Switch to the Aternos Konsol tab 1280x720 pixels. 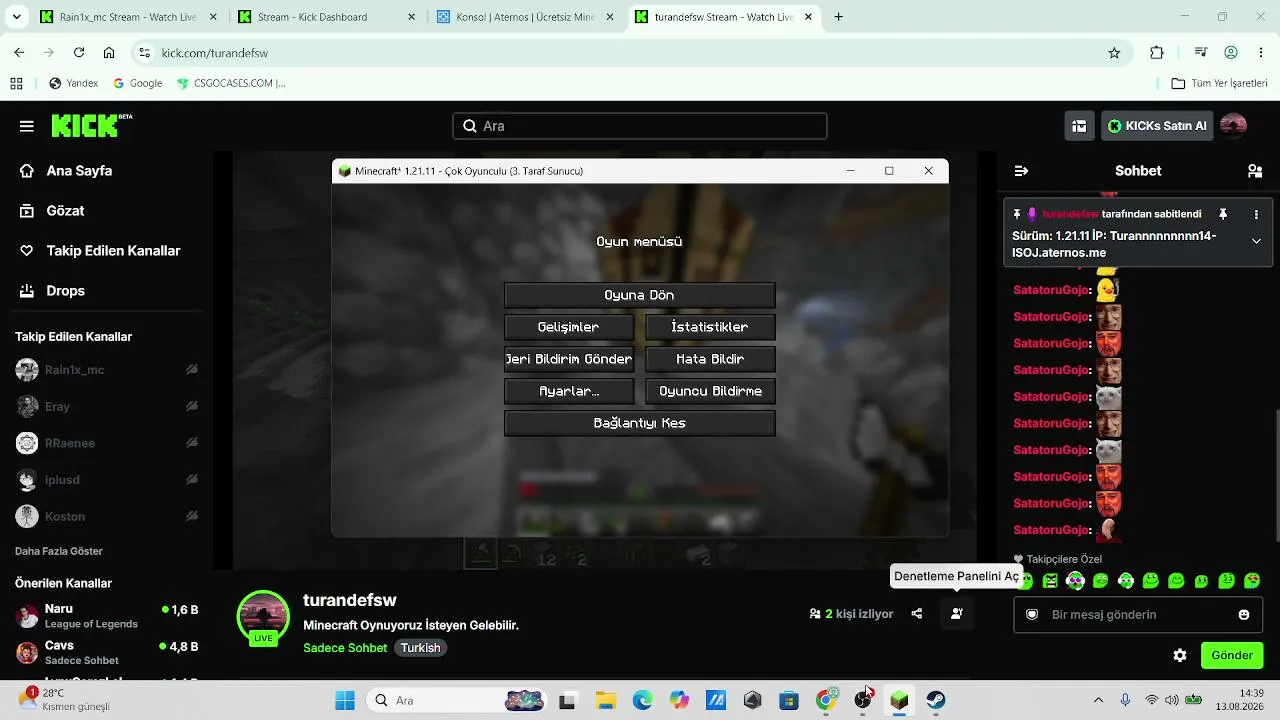click(x=525, y=17)
